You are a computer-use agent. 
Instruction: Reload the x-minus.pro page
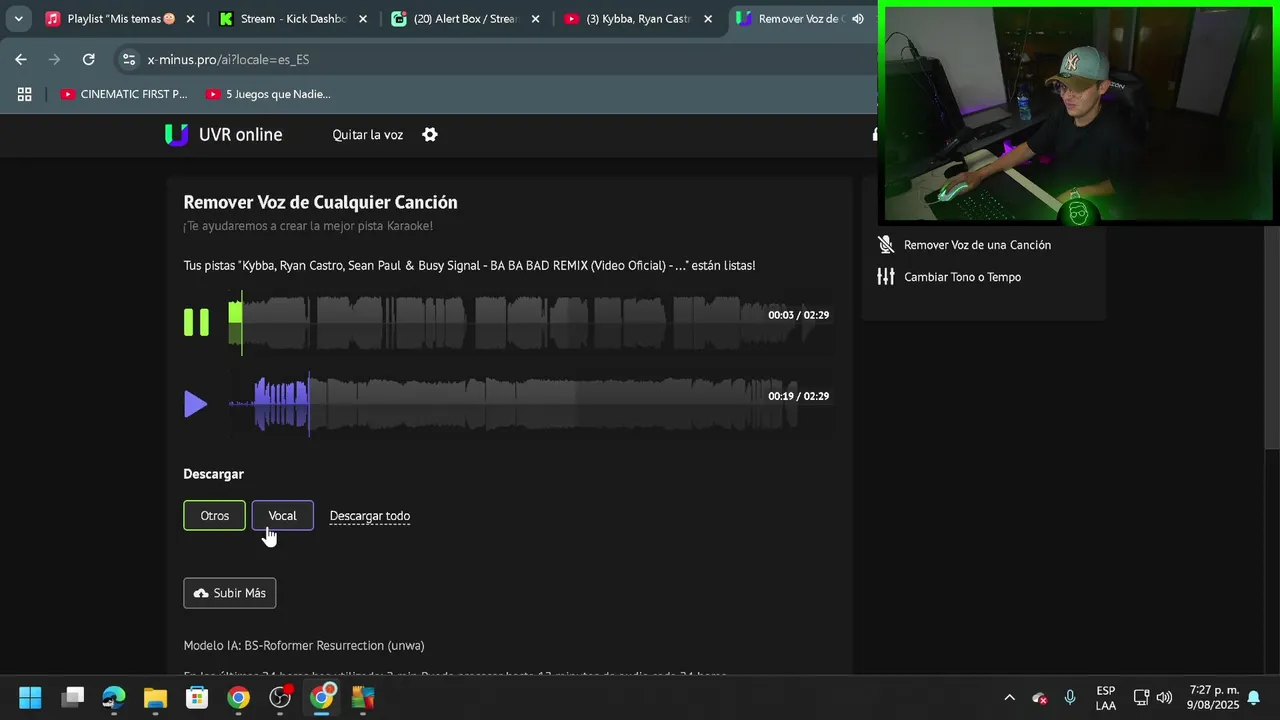pyautogui.click(x=88, y=59)
